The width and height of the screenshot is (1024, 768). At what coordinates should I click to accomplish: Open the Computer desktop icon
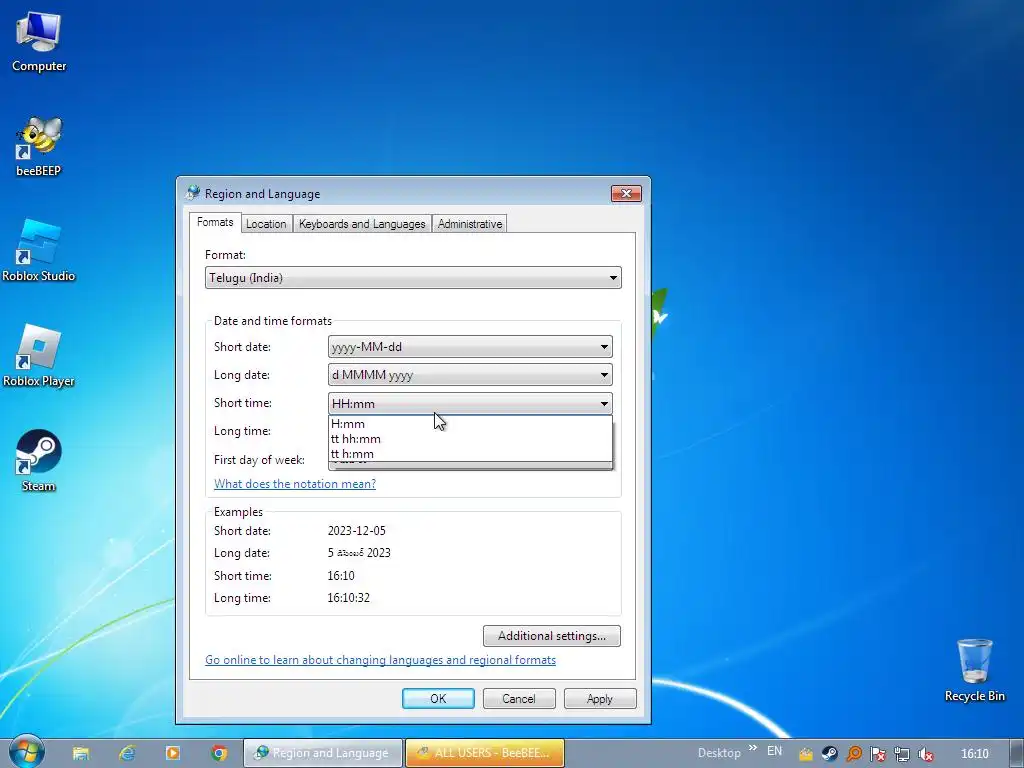tap(39, 42)
